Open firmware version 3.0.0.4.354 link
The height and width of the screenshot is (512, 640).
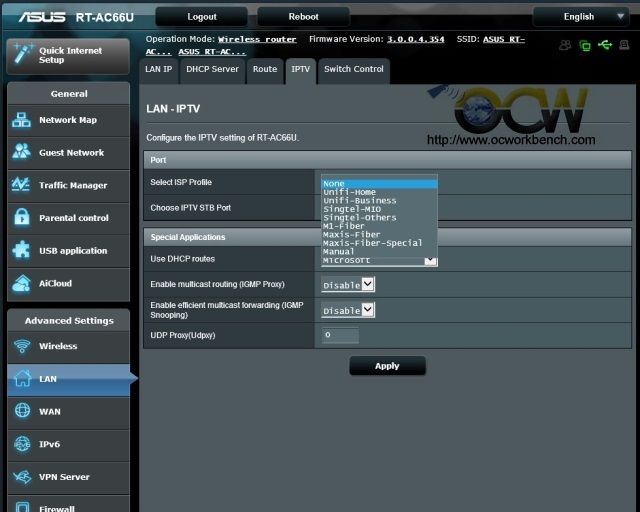(x=416, y=39)
